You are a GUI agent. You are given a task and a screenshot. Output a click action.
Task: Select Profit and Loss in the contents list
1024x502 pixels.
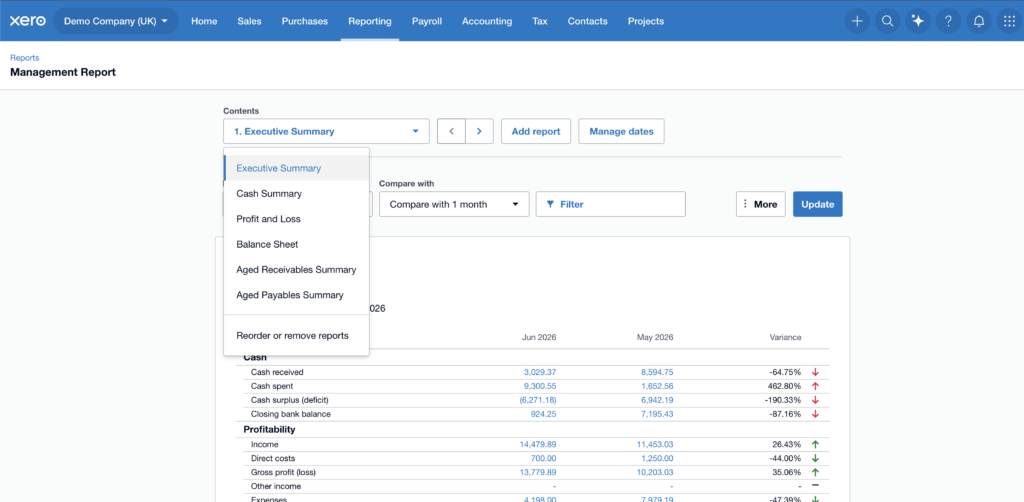pyautogui.click(x=296, y=219)
